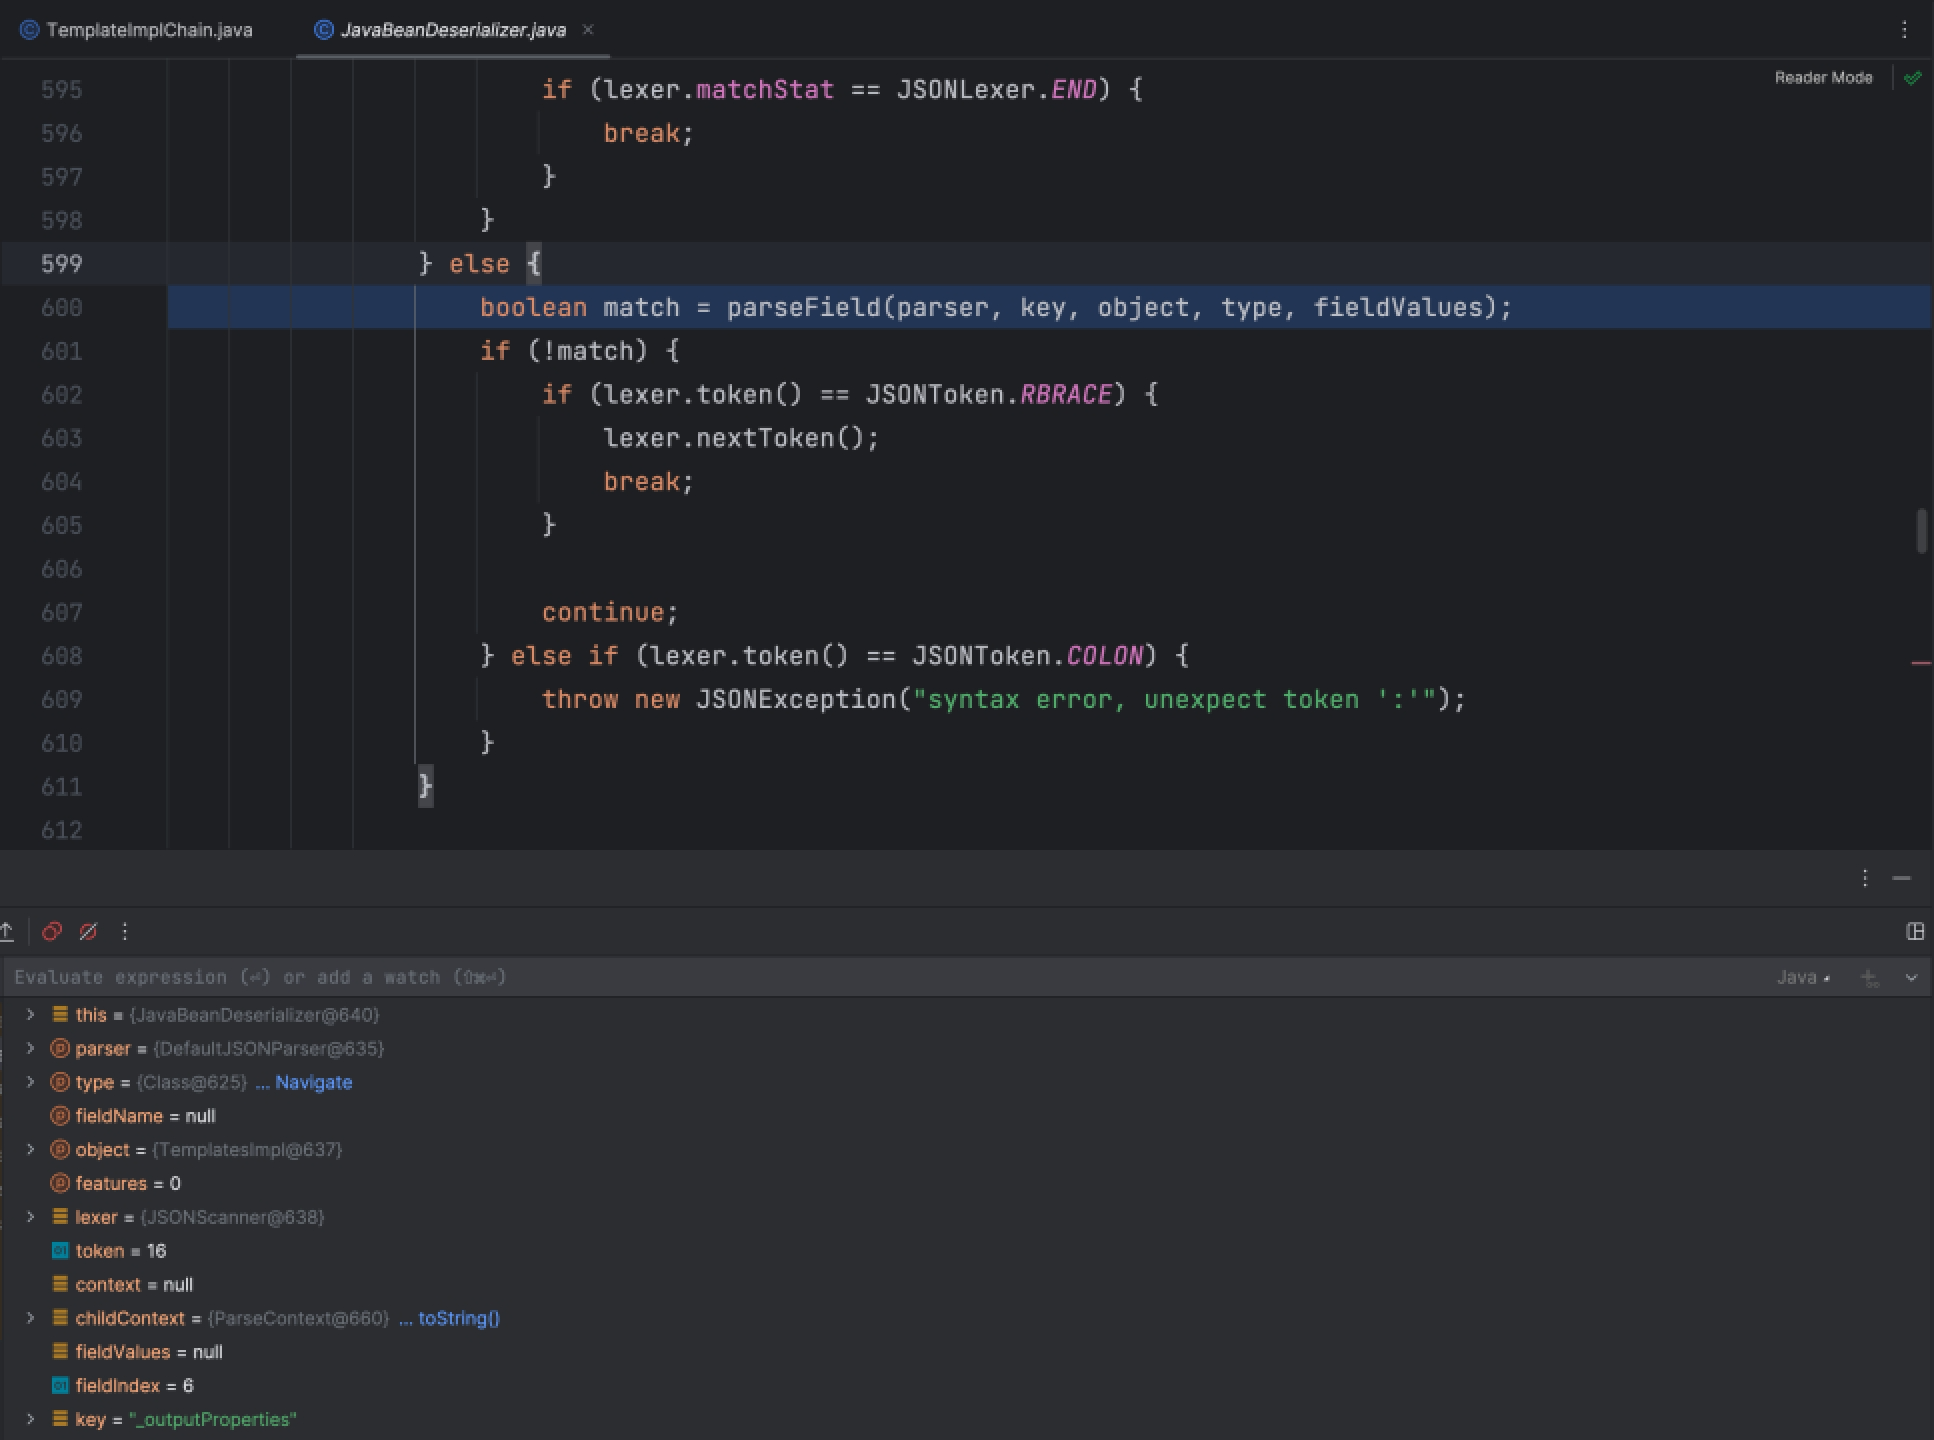Click the closing brace on line 611

(425, 786)
